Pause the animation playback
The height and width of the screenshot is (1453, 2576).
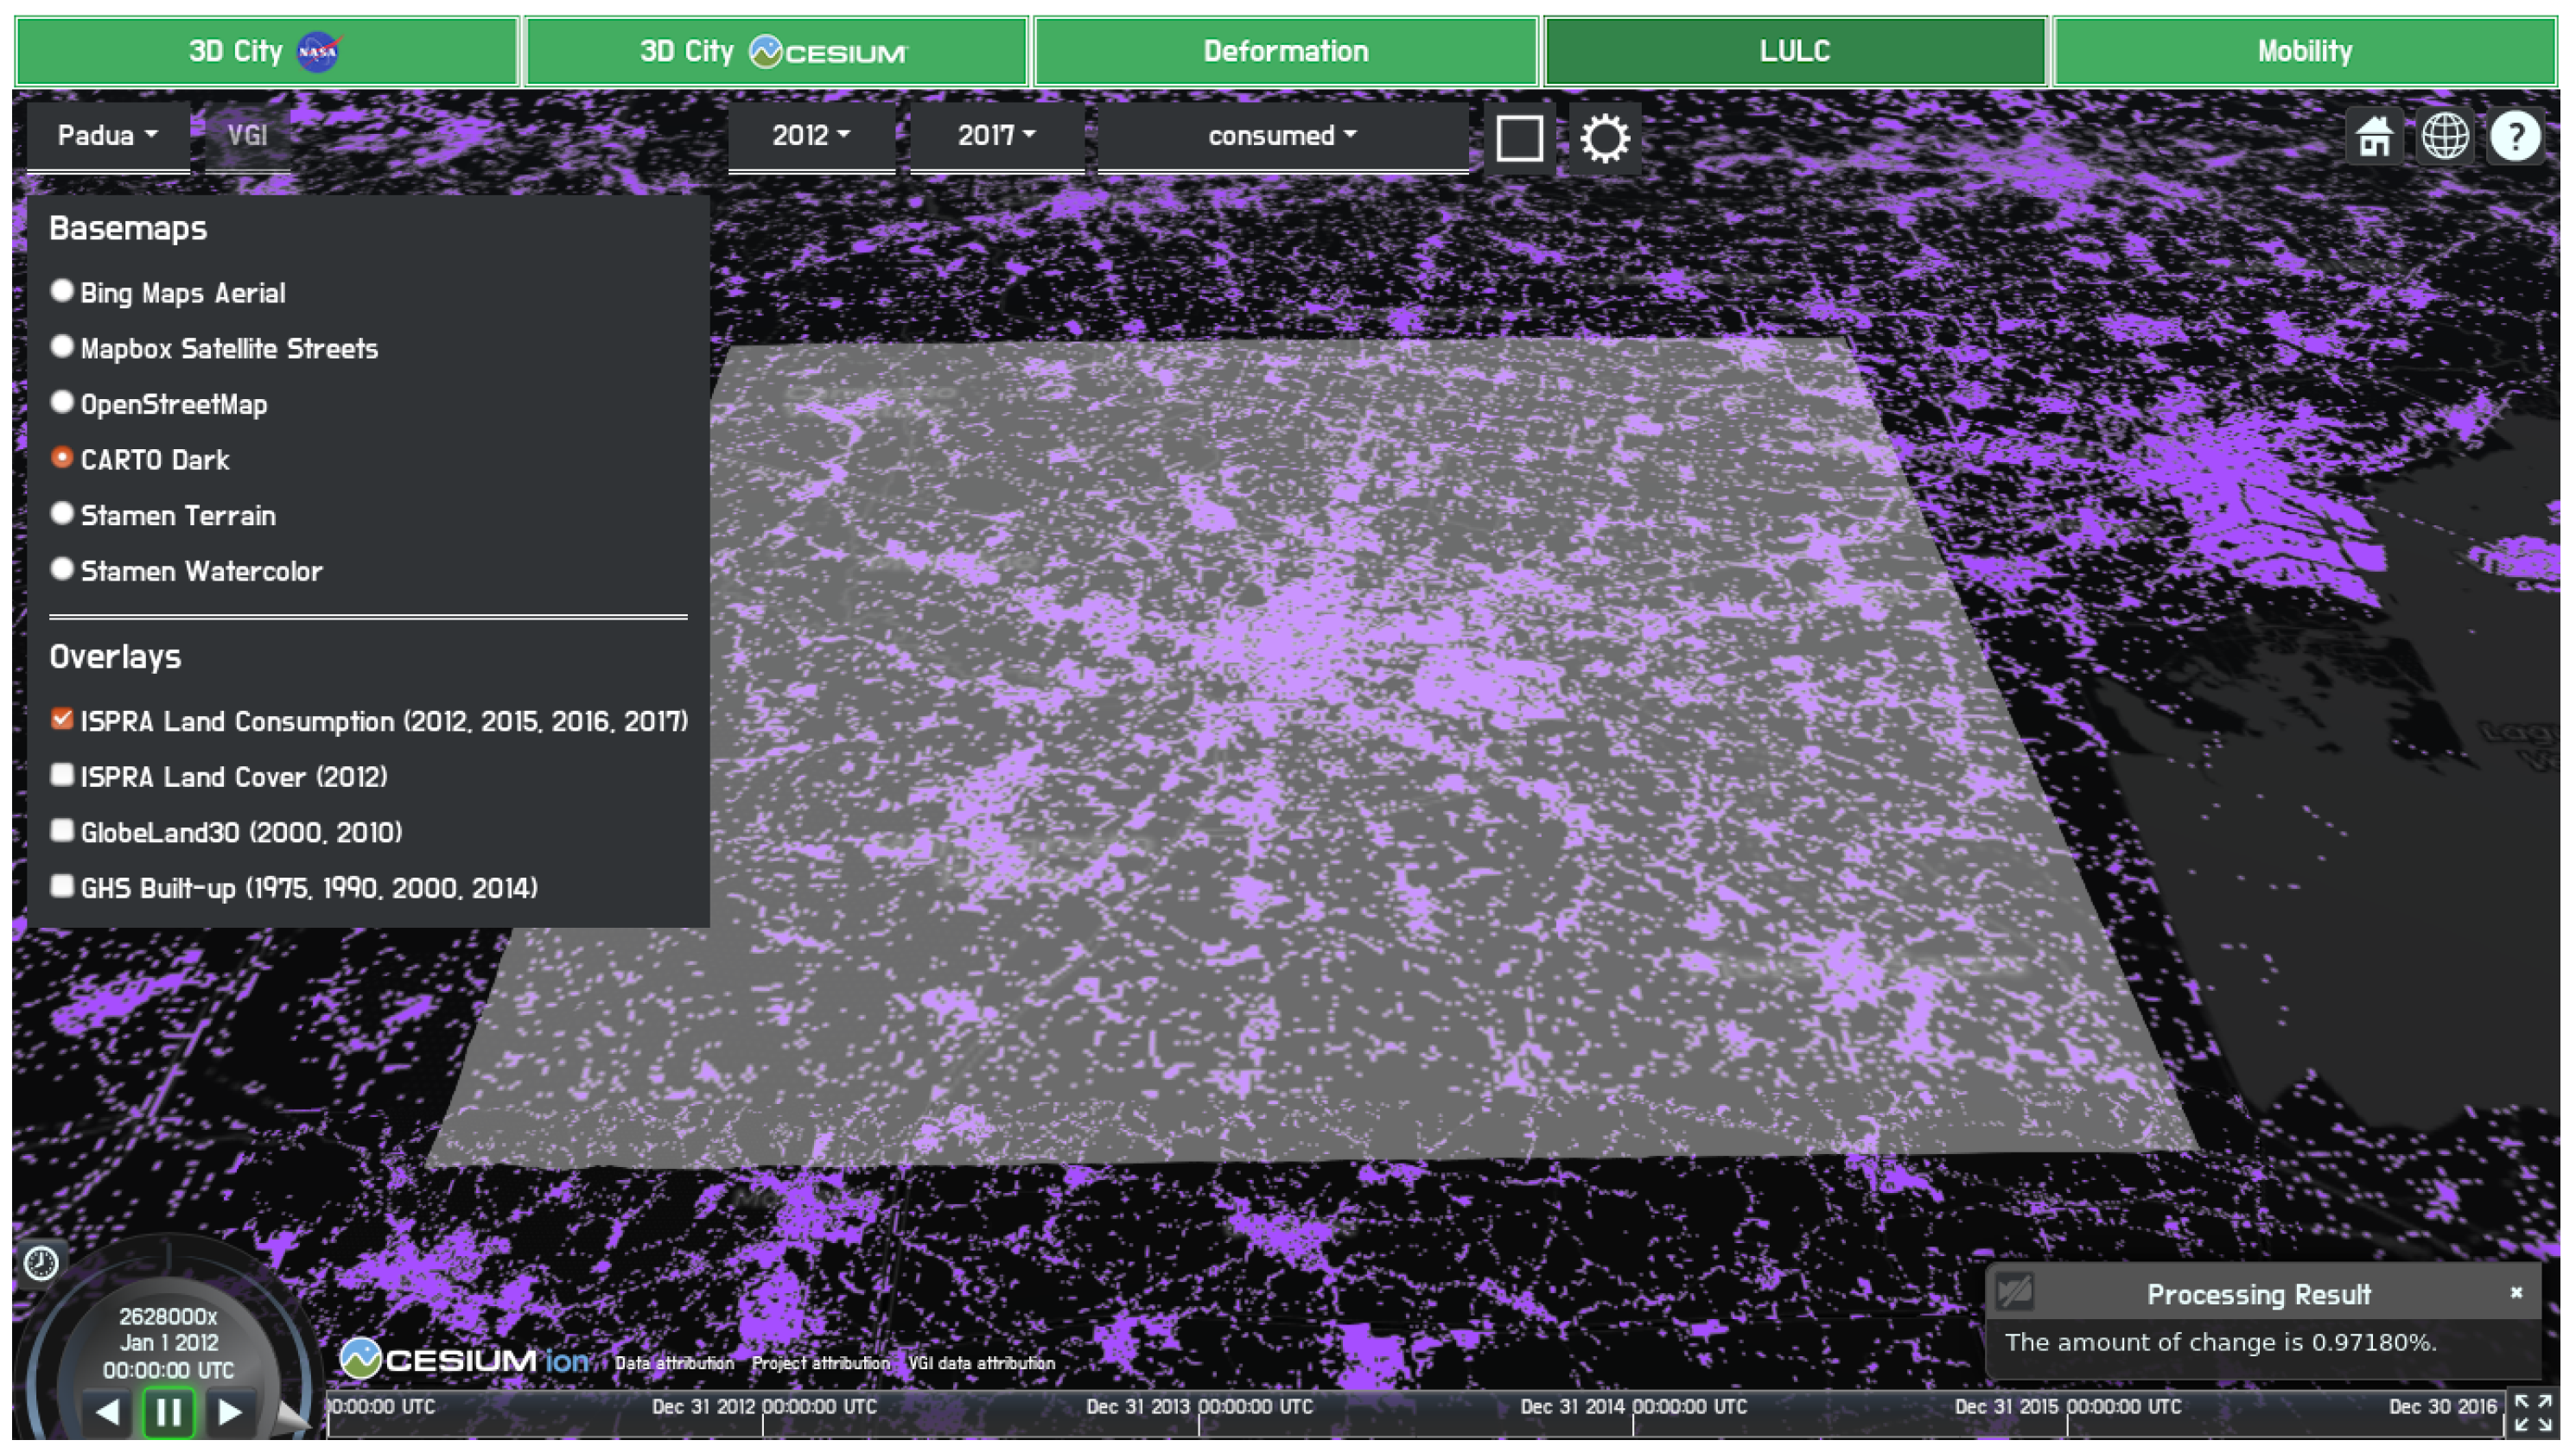click(168, 1411)
